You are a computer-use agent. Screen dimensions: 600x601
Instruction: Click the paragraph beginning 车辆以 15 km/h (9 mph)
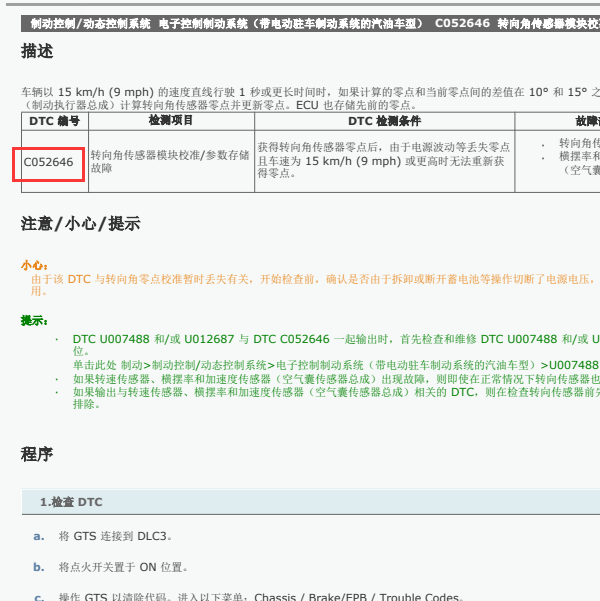(311, 99)
